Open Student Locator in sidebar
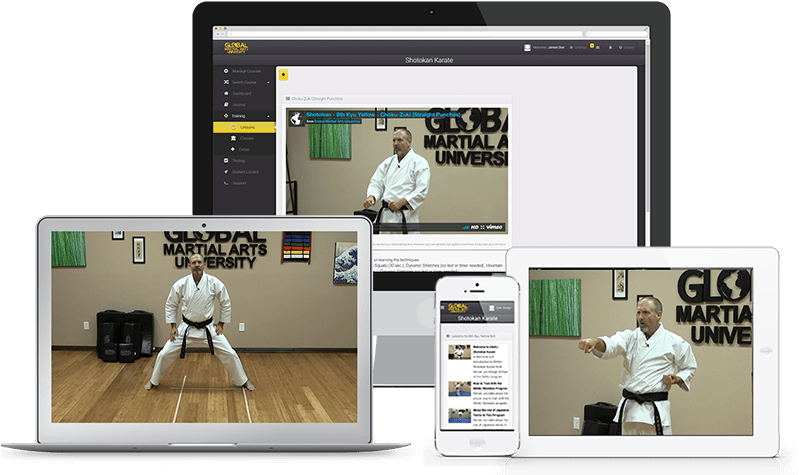The width and height of the screenshot is (799, 475). coord(244,172)
